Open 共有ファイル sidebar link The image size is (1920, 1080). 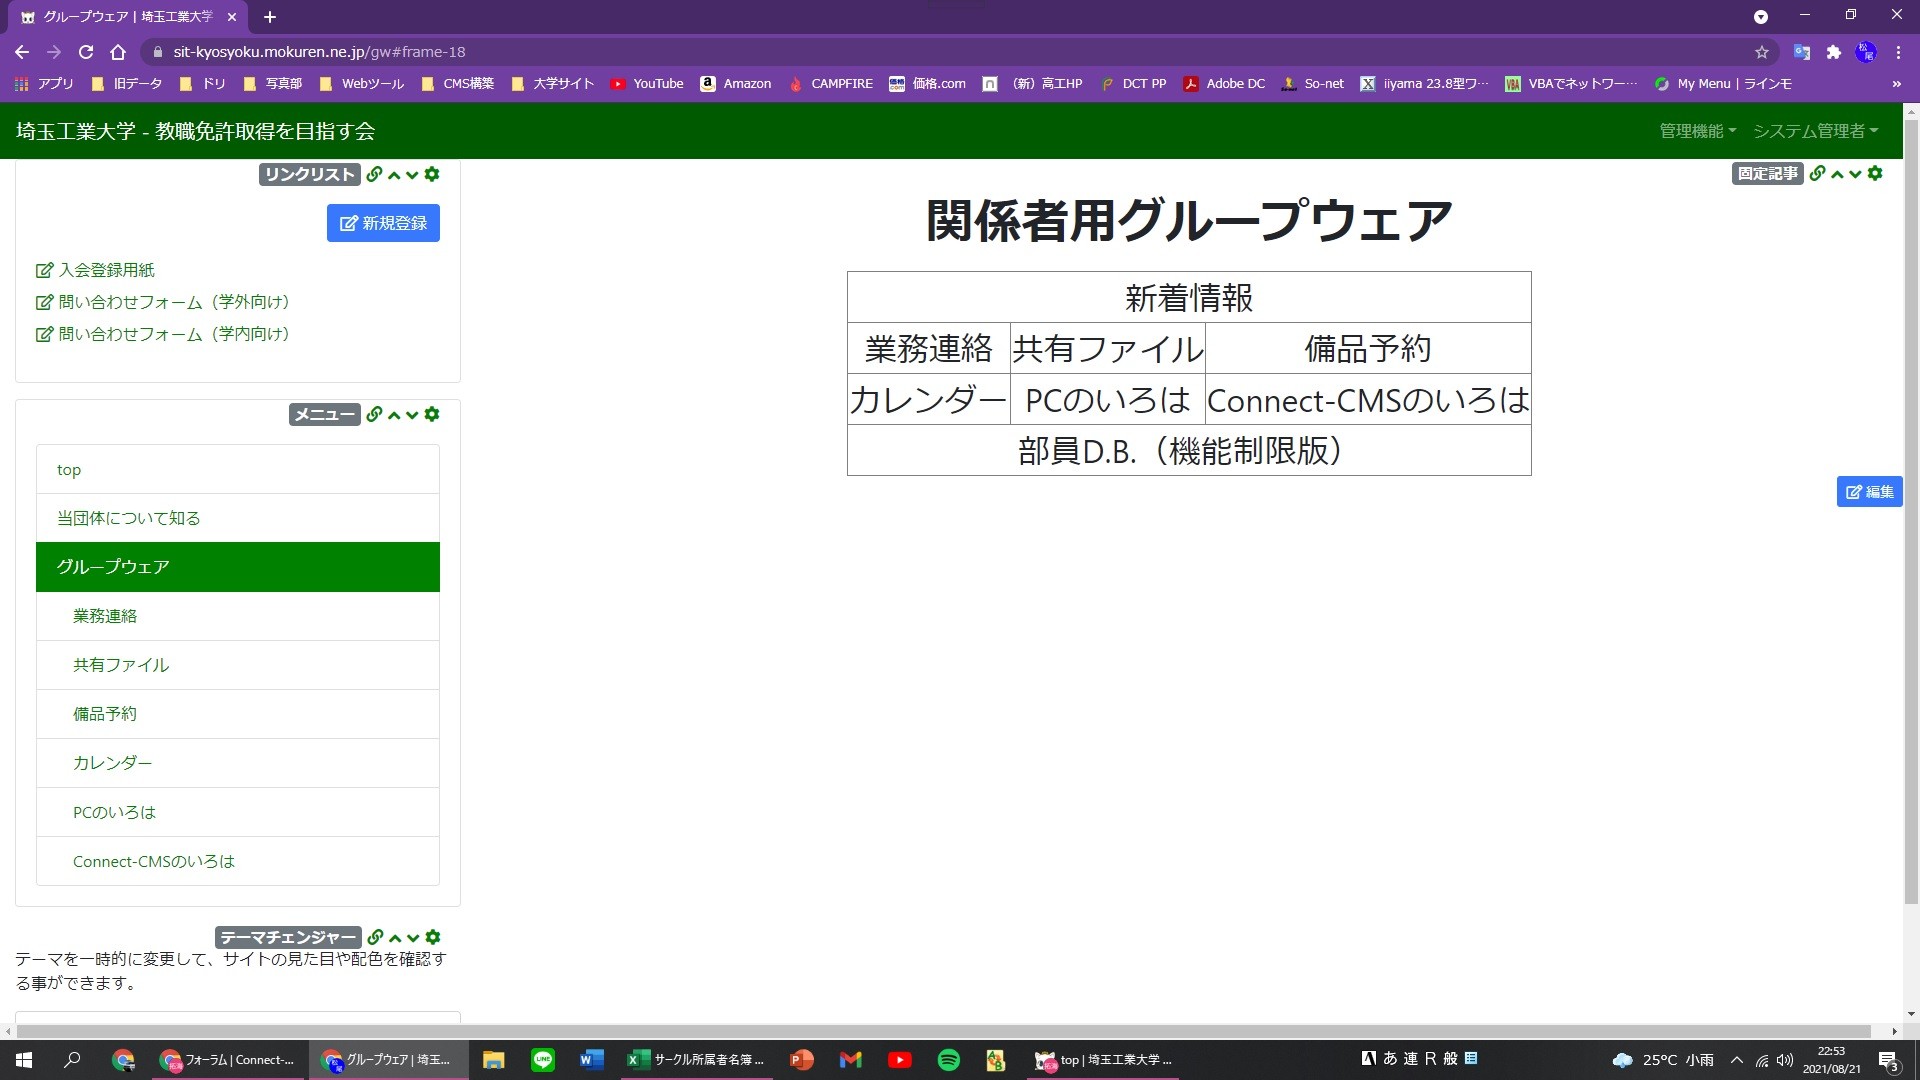[120, 663]
